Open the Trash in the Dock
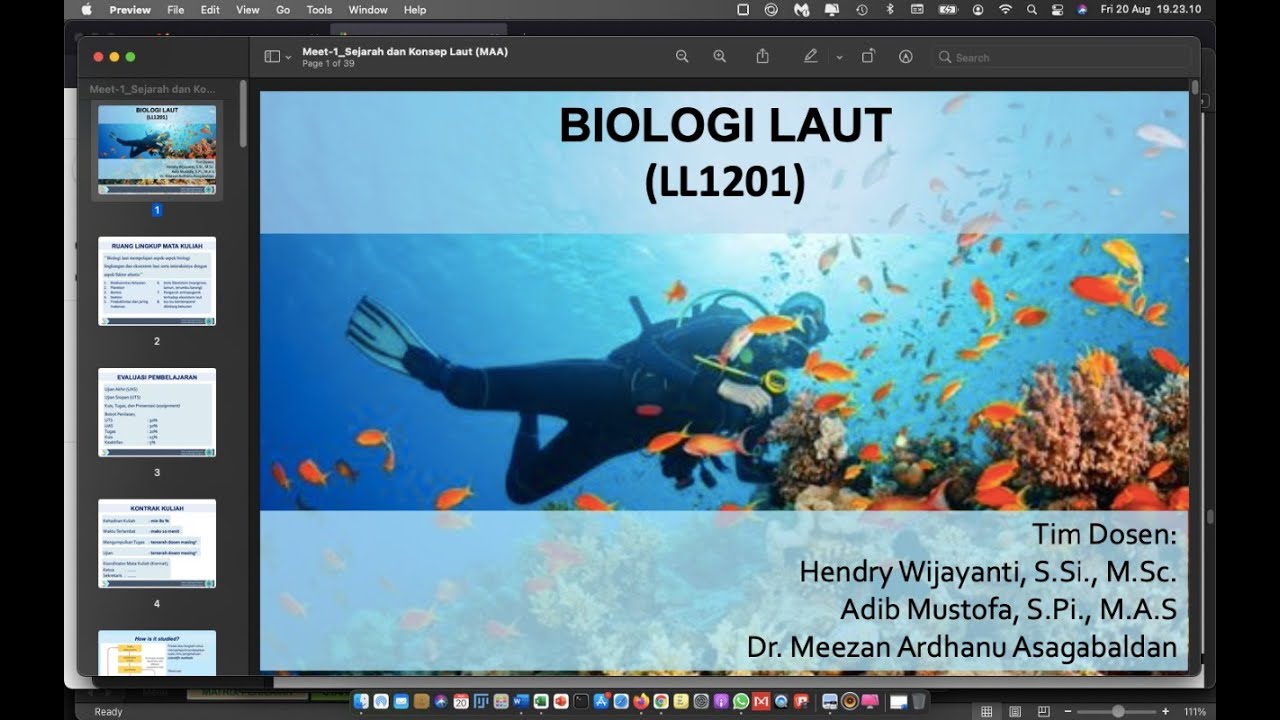The height and width of the screenshot is (720, 1280). click(x=919, y=702)
